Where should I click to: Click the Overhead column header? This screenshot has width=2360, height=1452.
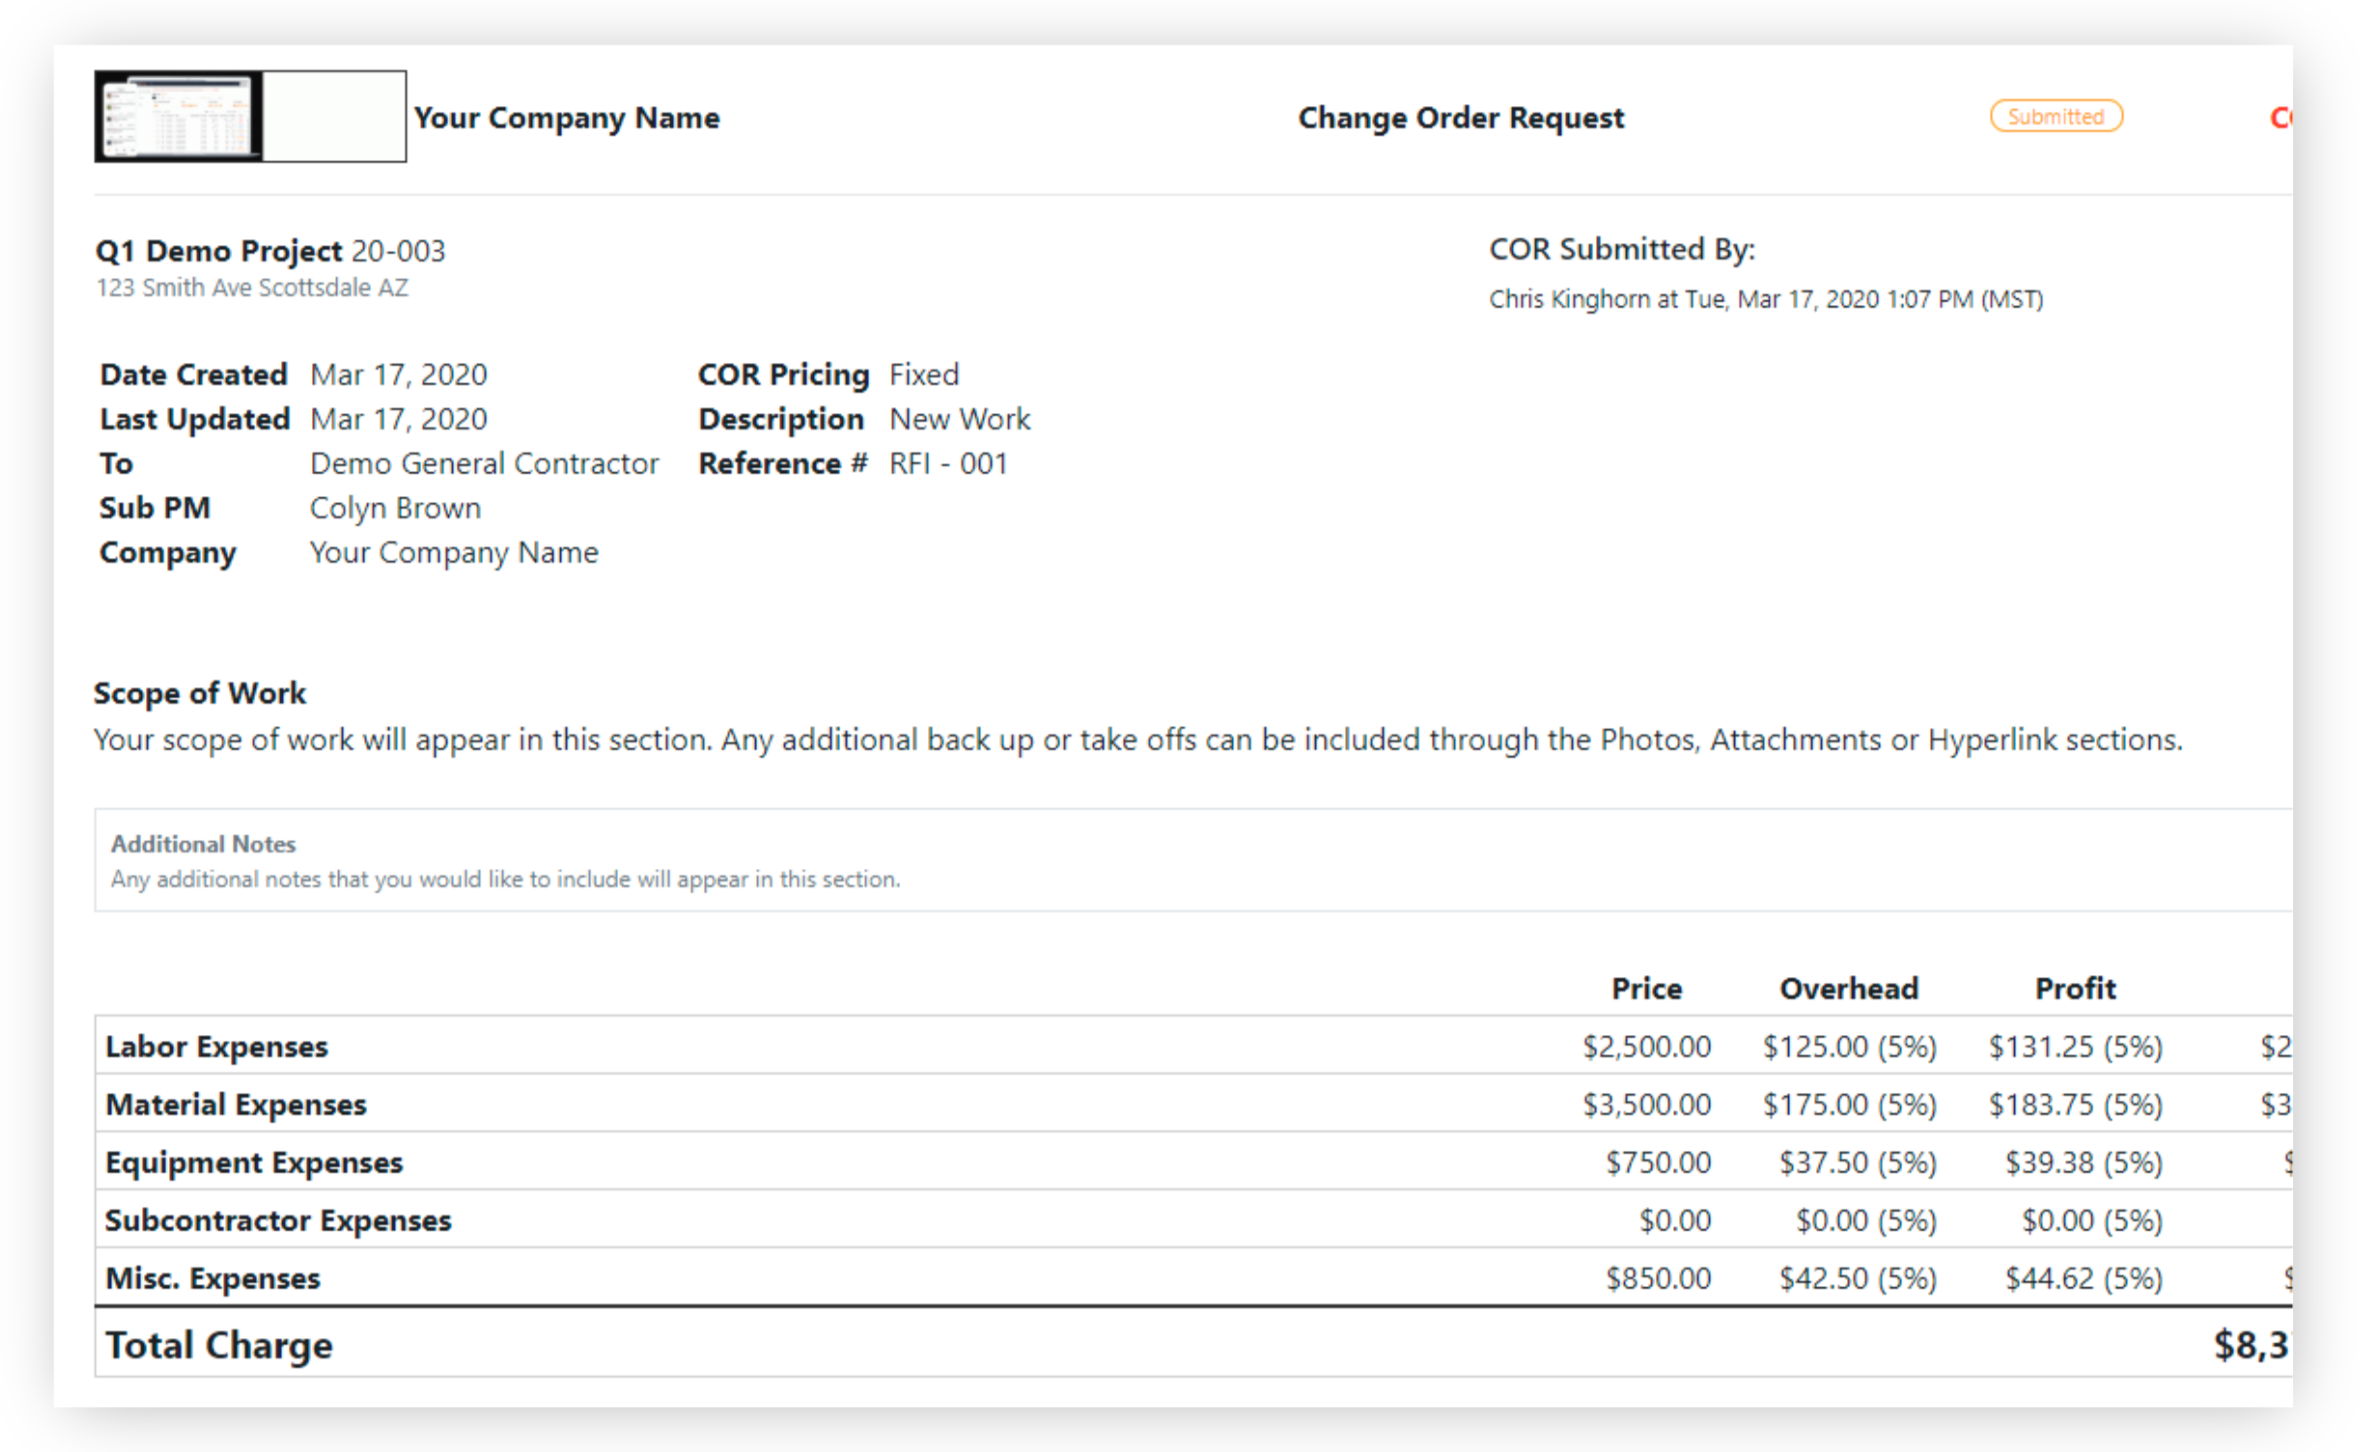[1848, 988]
